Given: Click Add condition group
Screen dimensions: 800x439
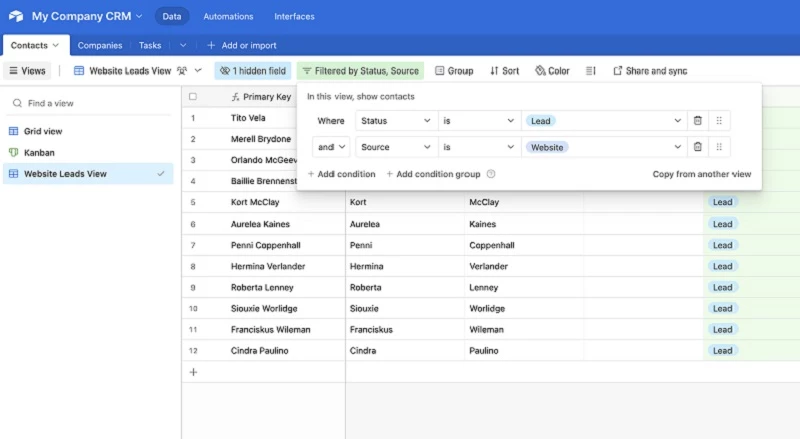Looking at the screenshot, I should click(x=433, y=174).
